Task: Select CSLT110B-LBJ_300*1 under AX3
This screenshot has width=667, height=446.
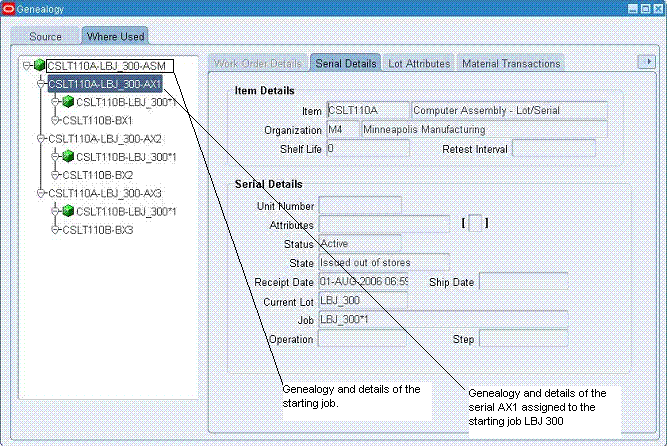Action: [x=126, y=211]
